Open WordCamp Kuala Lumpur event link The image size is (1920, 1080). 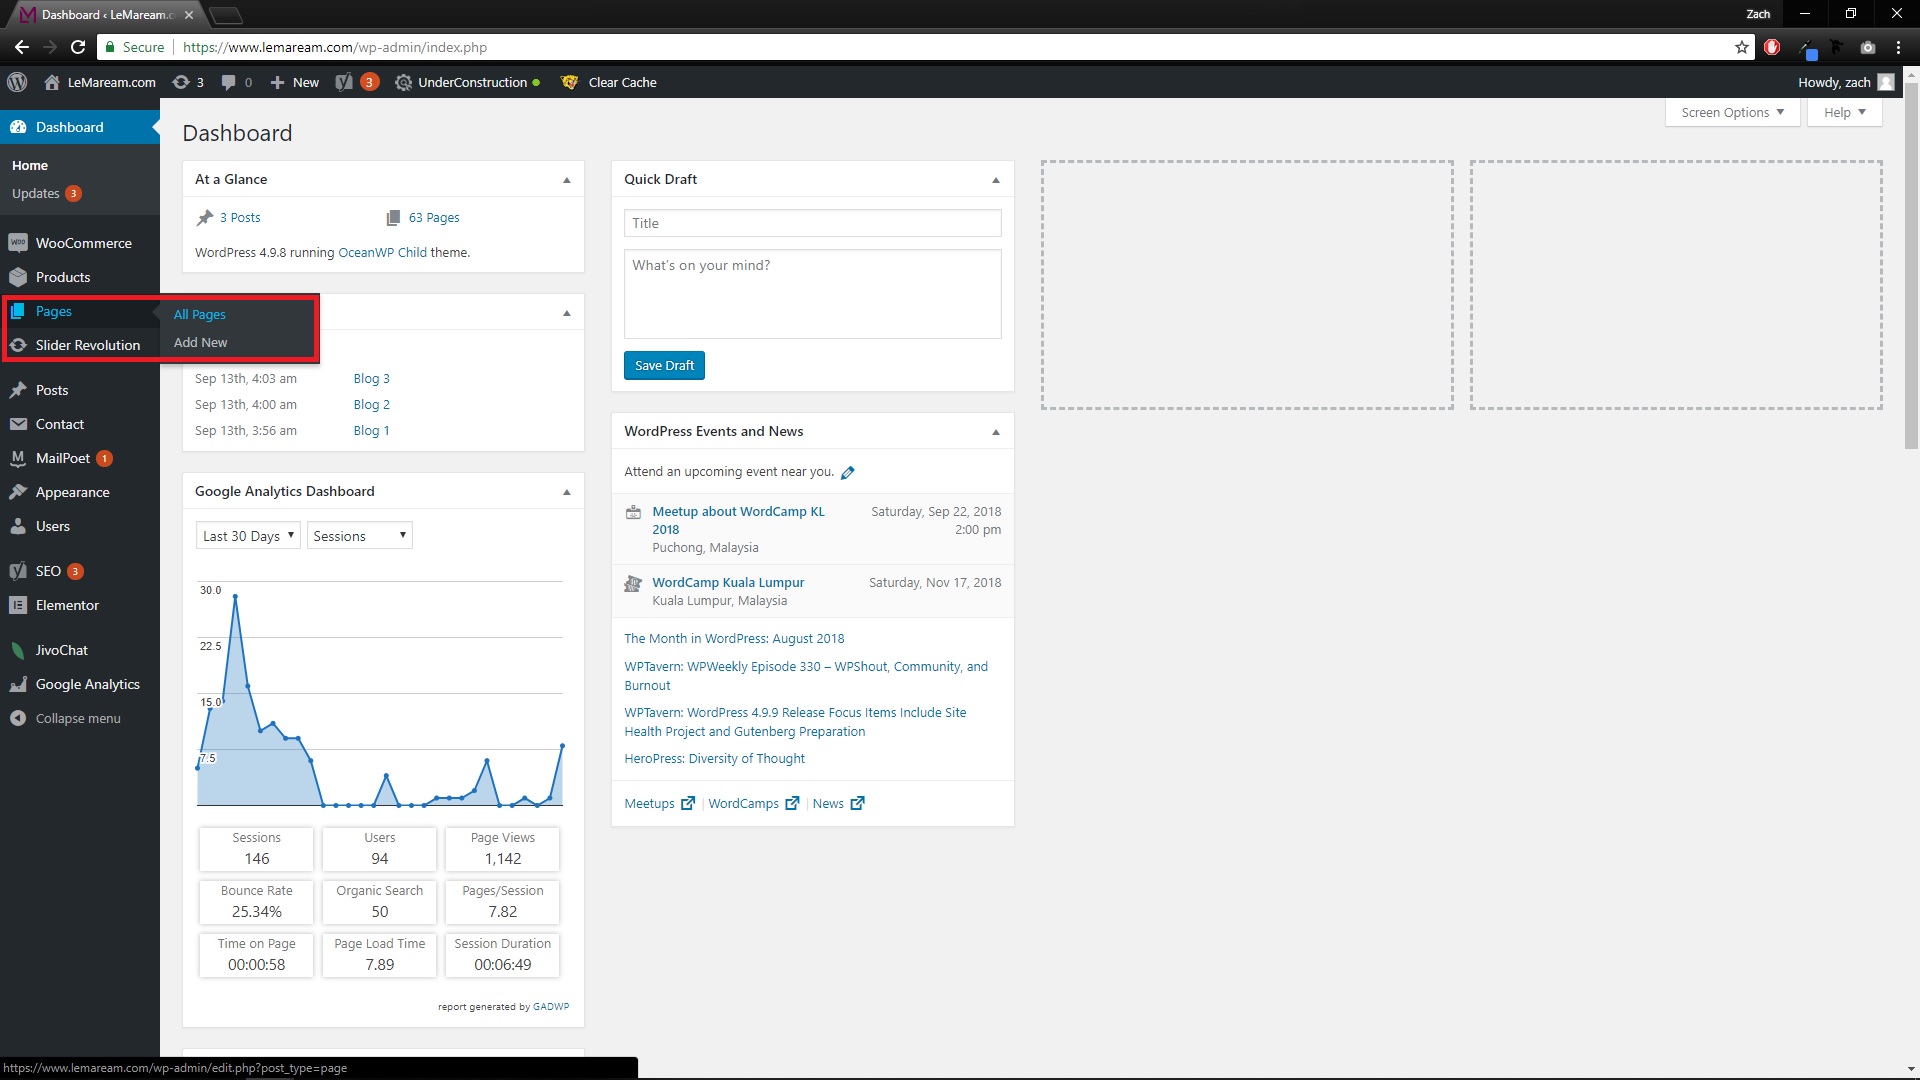tap(728, 582)
